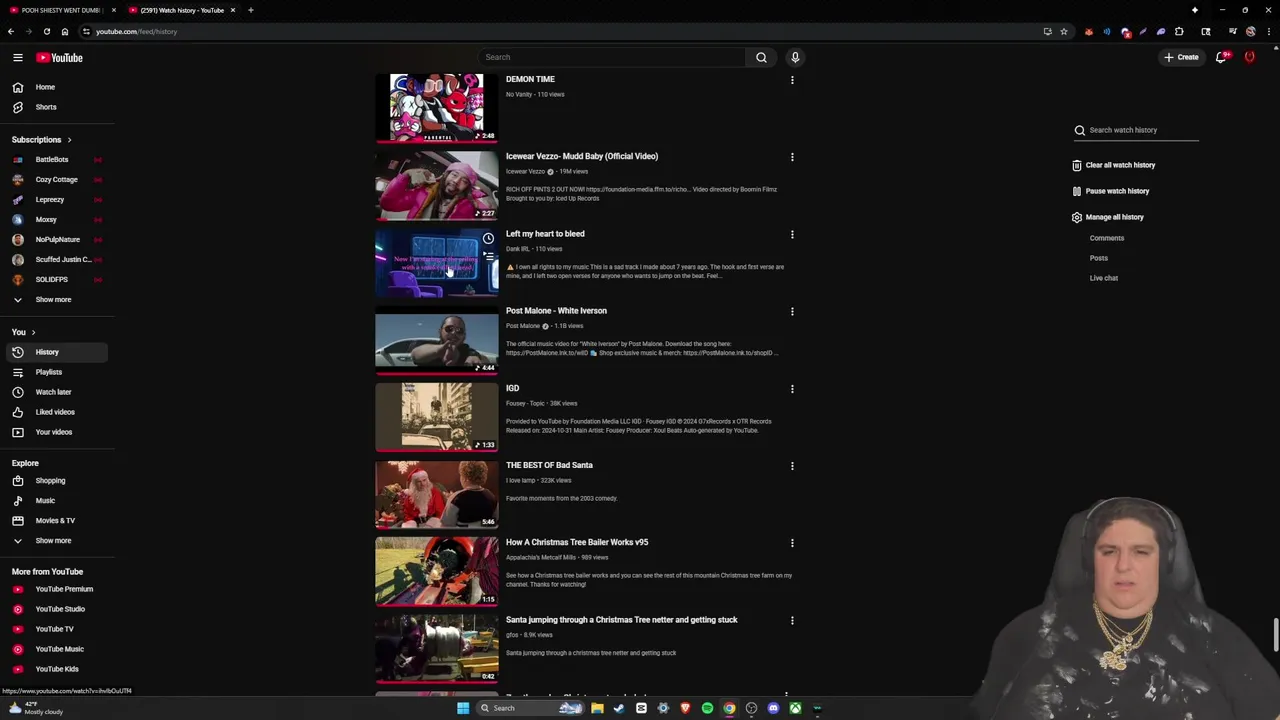
Task: Open more options for IGD video
Action: [792, 389]
